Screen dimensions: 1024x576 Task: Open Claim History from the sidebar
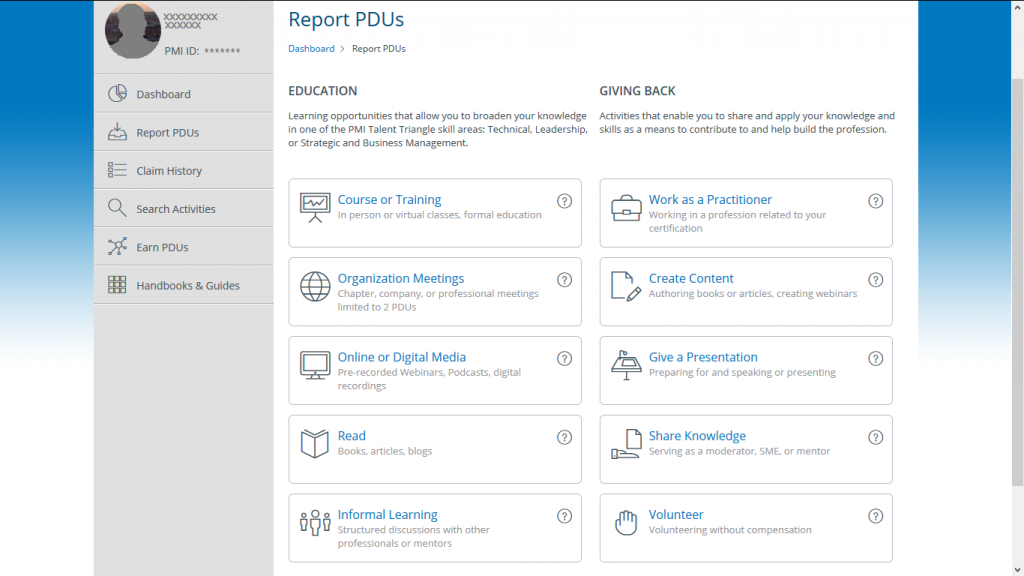click(184, 170)
